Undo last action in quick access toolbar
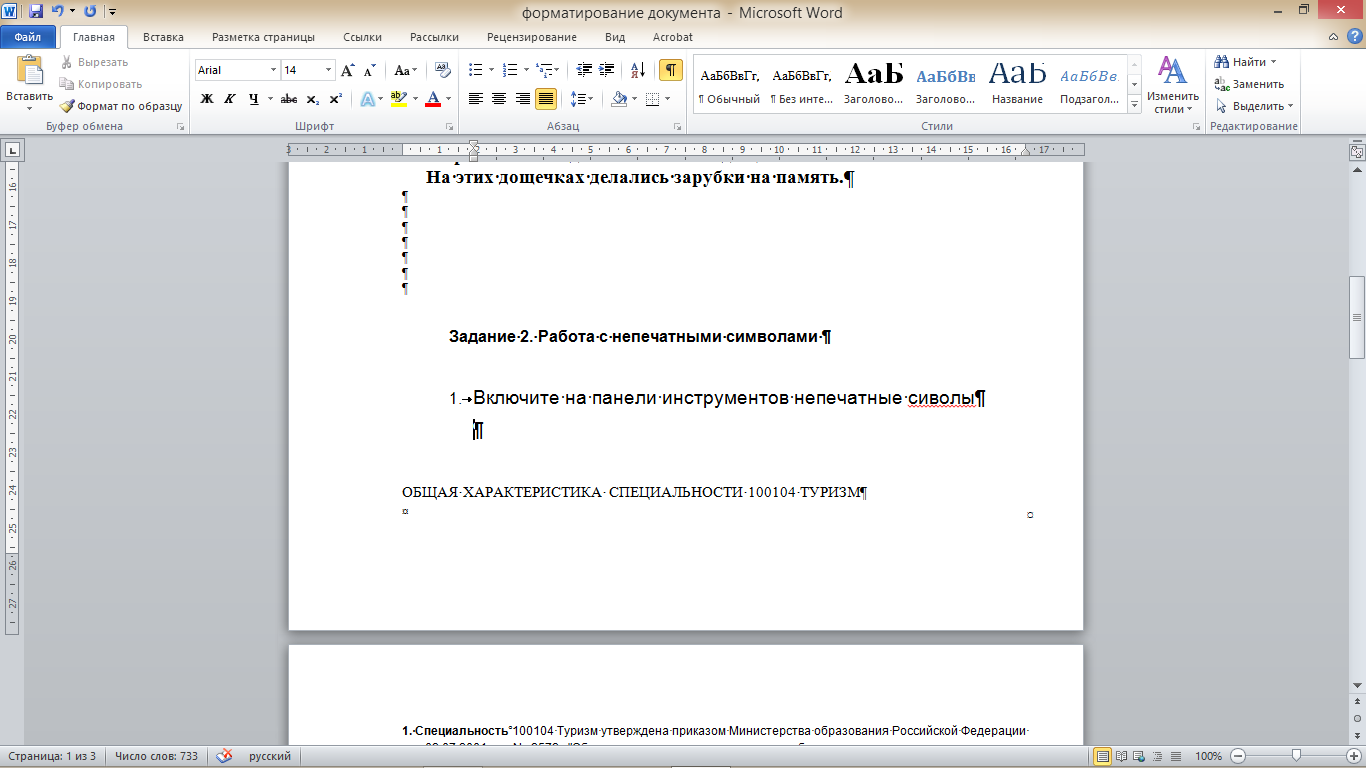1366x768 pixels. (57, 12)
